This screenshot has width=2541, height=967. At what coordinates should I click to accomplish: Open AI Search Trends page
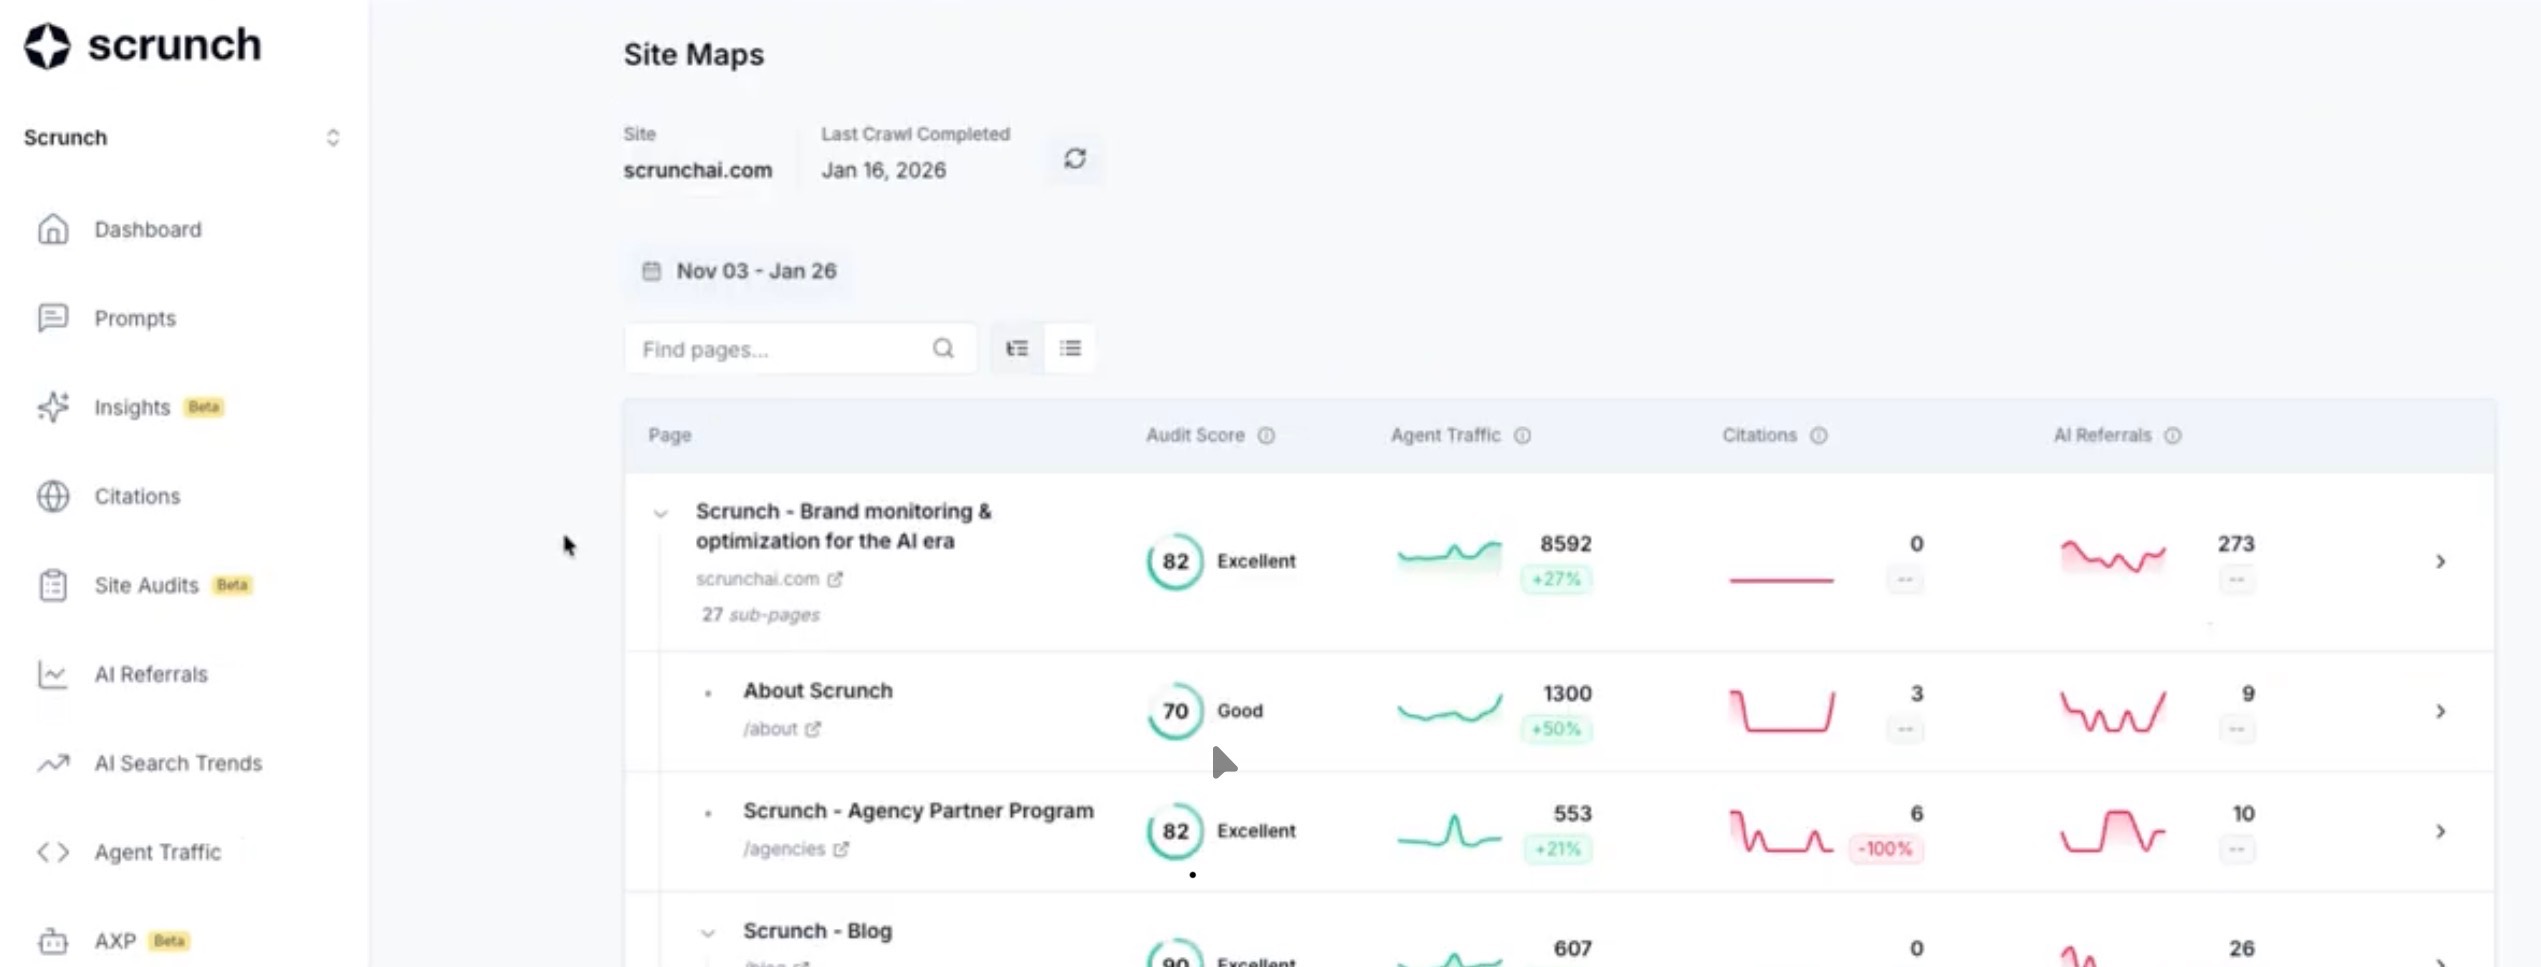[x=178, y=764]
